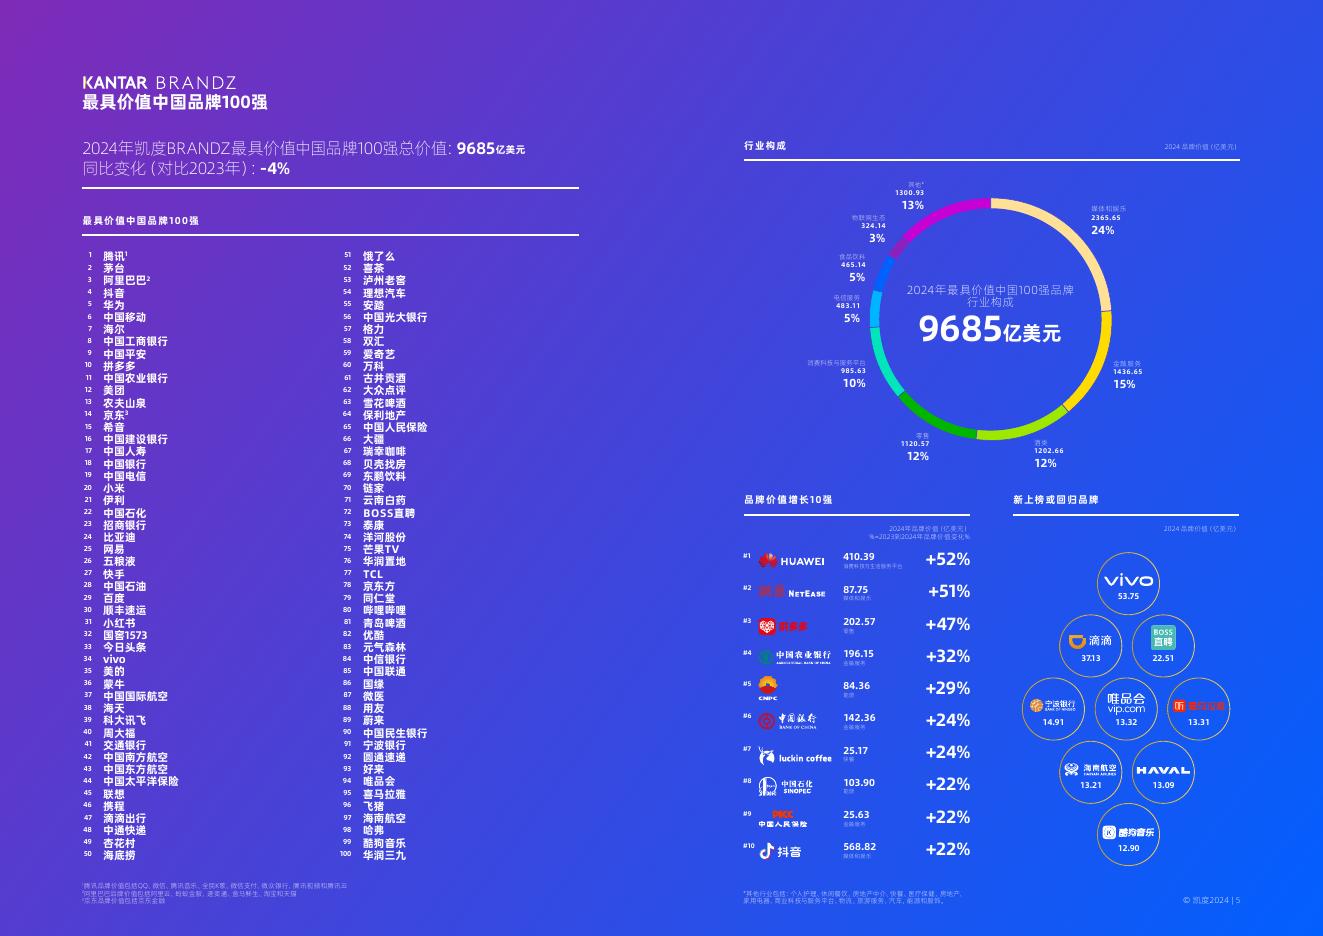Click the PICC logo at growth rank 9
Screen dimensions: 1323x936
(783, 819)
